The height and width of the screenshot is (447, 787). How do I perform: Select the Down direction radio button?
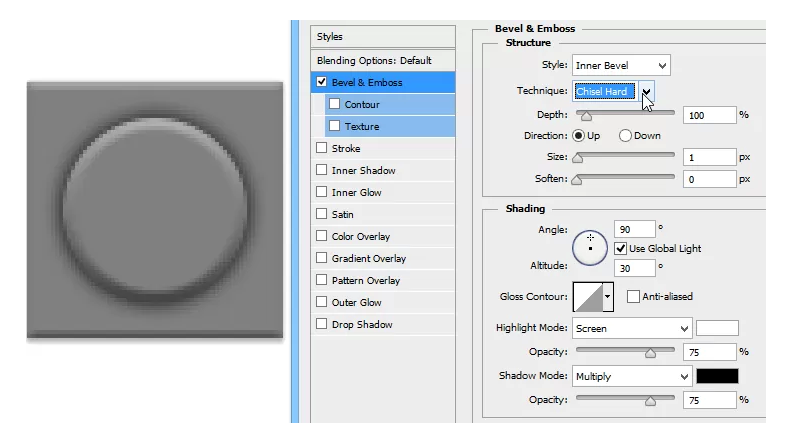(x=626, y=136)
